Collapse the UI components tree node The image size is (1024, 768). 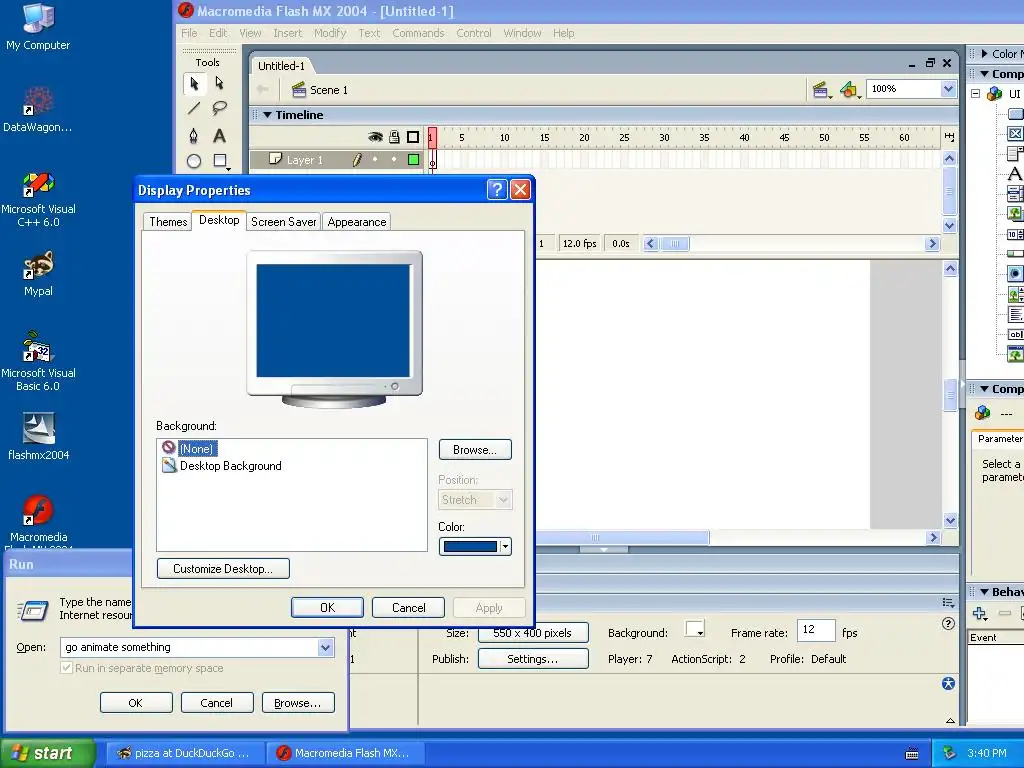tap(975, 93)
